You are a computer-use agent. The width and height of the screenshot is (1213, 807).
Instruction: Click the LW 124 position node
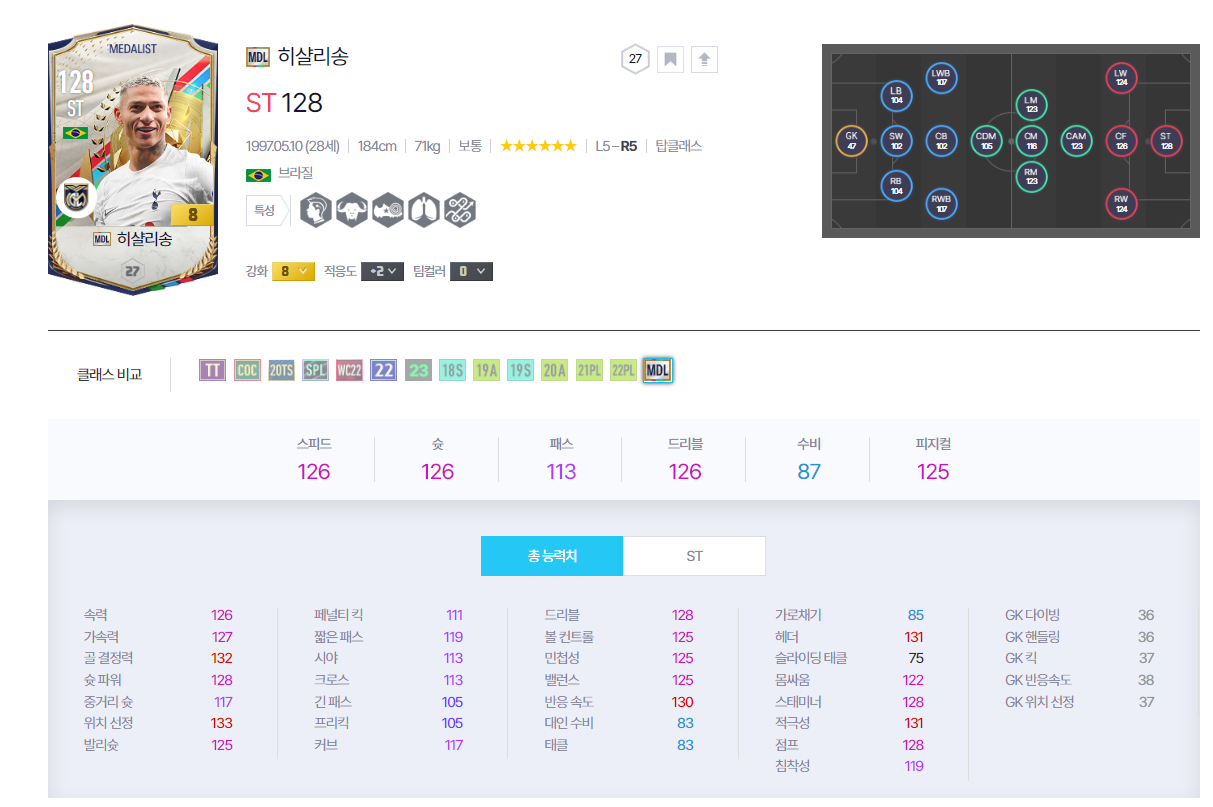point(1121,78)
